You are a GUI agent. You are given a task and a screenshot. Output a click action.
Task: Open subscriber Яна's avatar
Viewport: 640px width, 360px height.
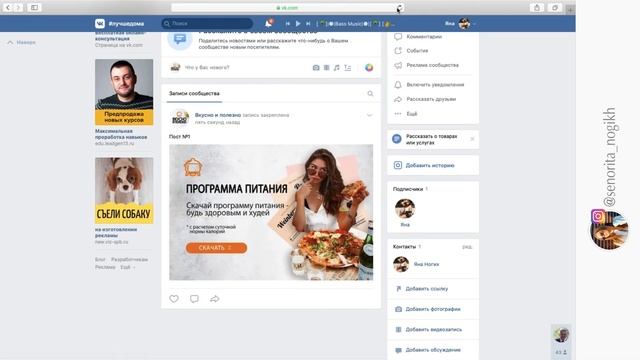click(x=404, y=209)
